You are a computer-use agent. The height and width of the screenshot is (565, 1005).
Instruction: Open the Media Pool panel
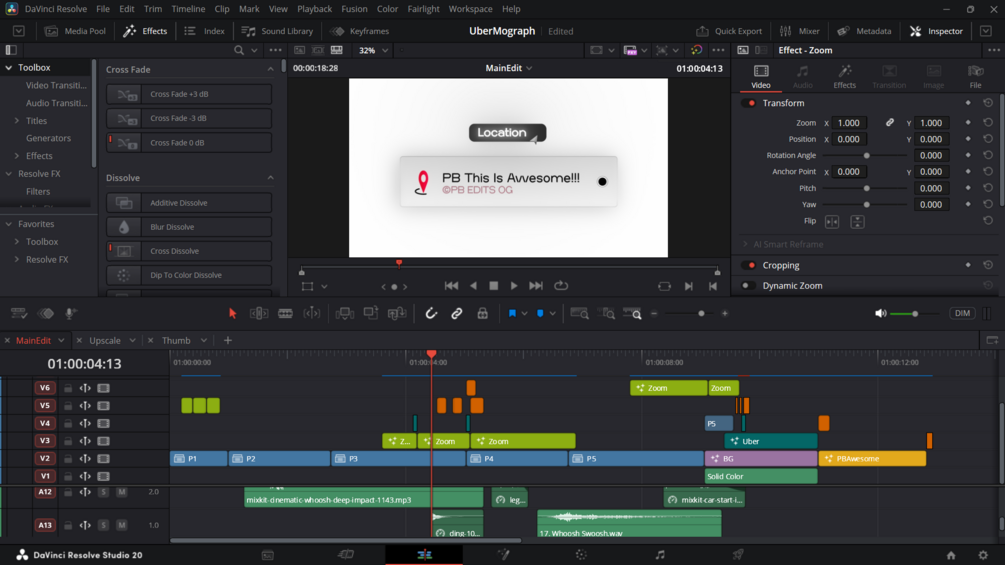click(x=75, y=31)
